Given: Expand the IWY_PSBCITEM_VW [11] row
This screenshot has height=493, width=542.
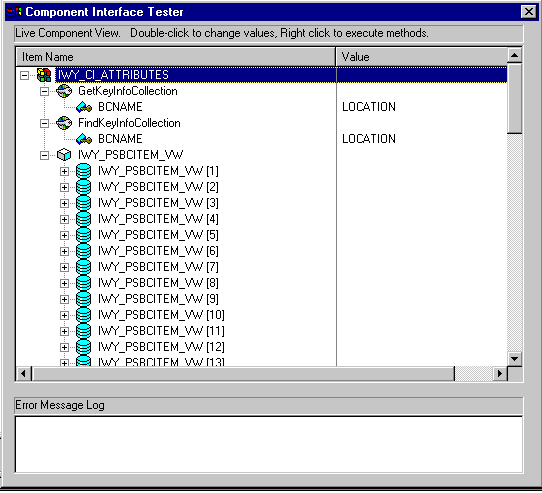Looking at the screenshot, I should [64, 332].
